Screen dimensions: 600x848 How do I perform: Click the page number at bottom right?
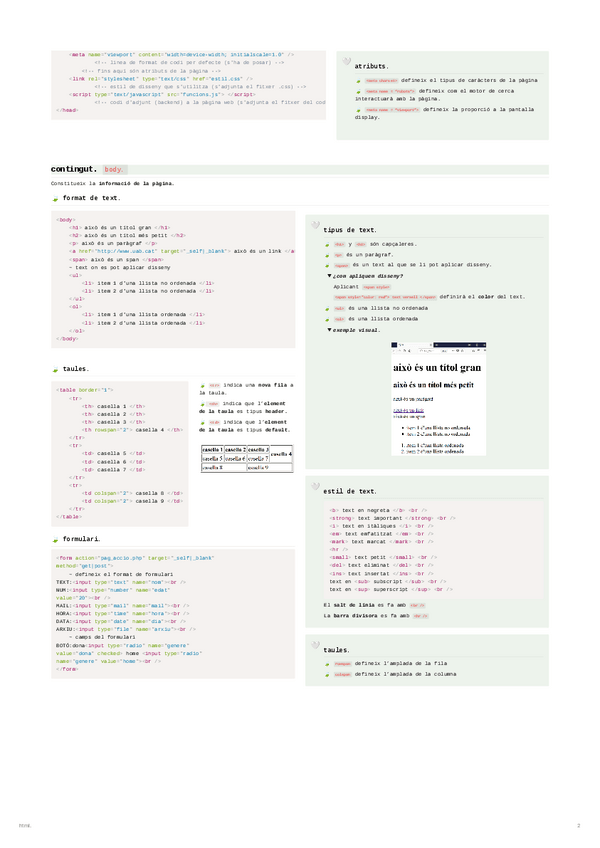click(578, 825)
